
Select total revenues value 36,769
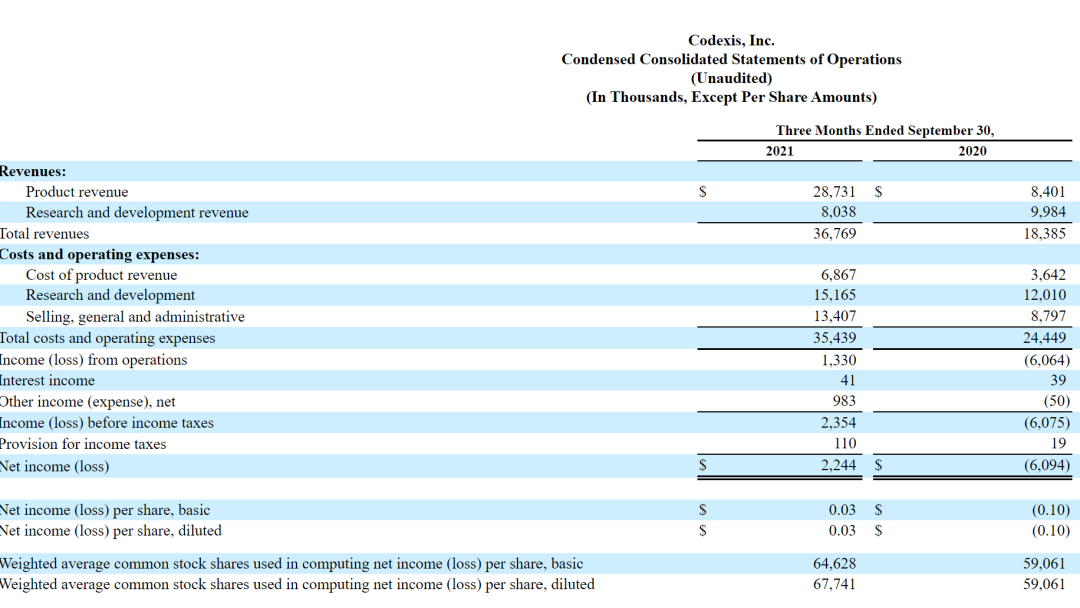click(834, 234)
